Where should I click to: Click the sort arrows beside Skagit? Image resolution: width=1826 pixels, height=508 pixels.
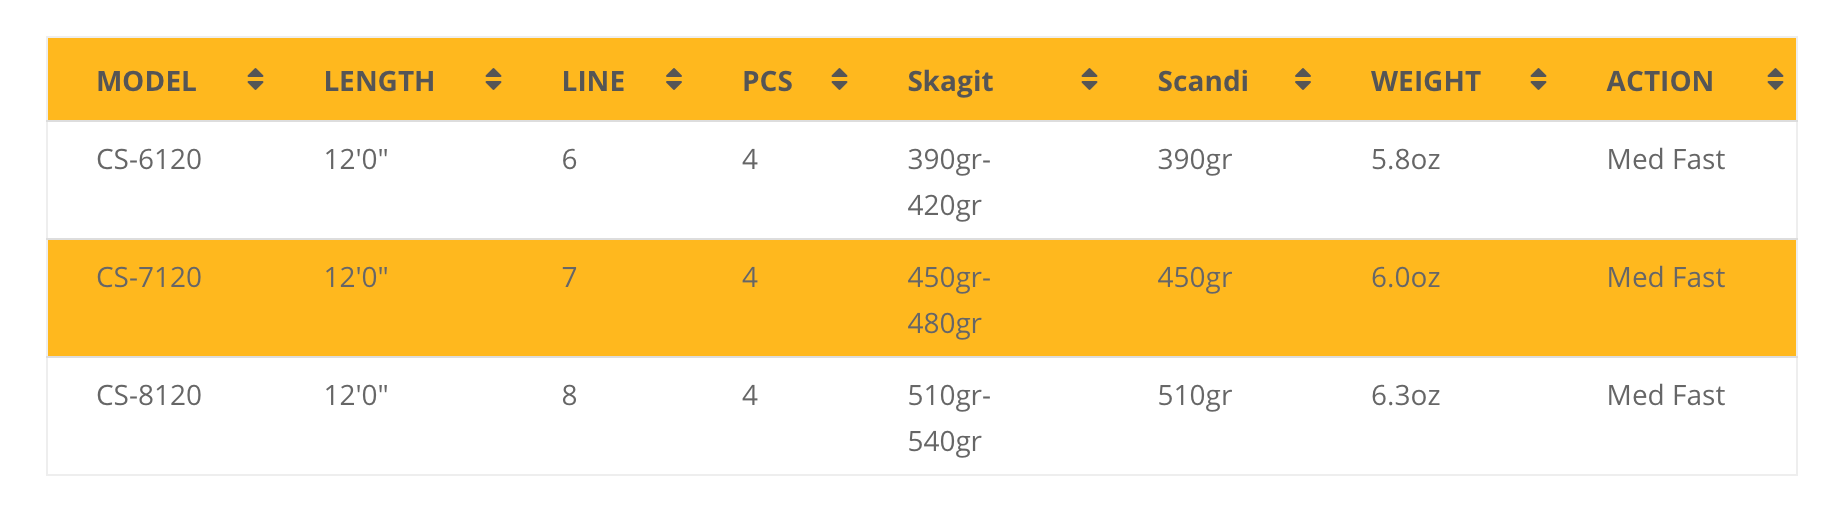click(1090, 80)
